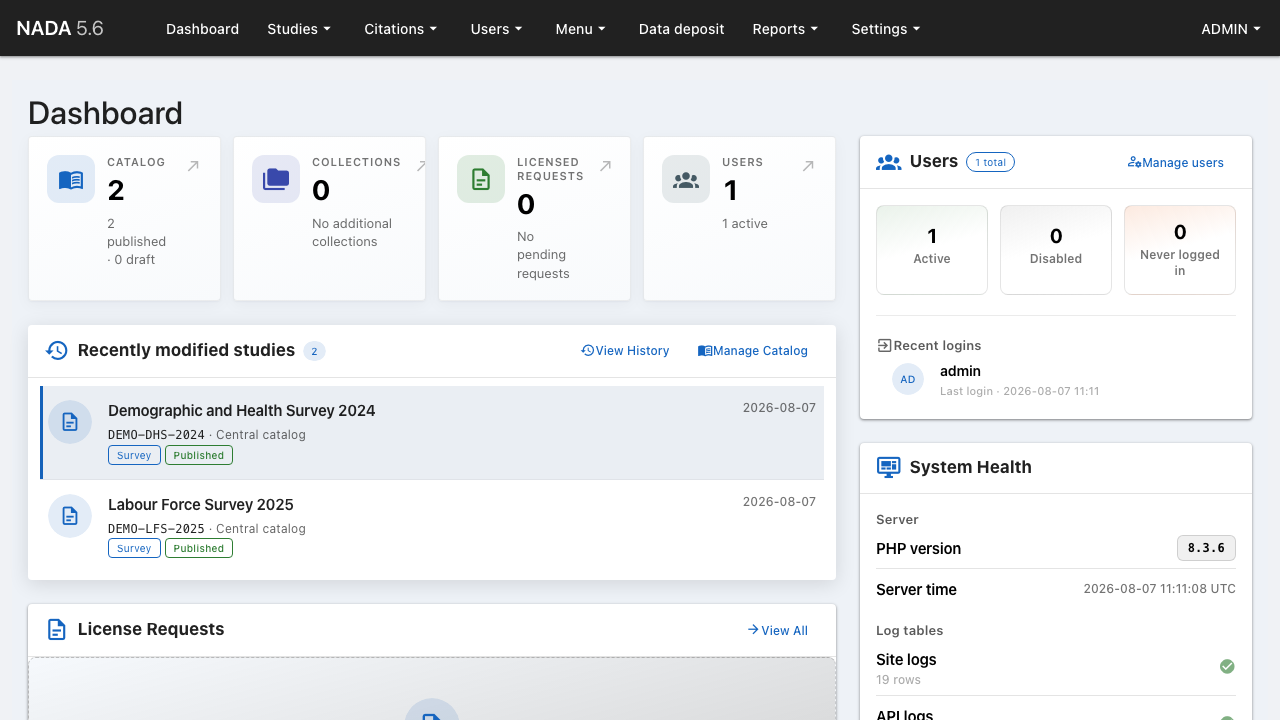Open Collections card arrow link icon
Image resolution: width=1280 pixels, height=720 pixels.
coord(421,166)
